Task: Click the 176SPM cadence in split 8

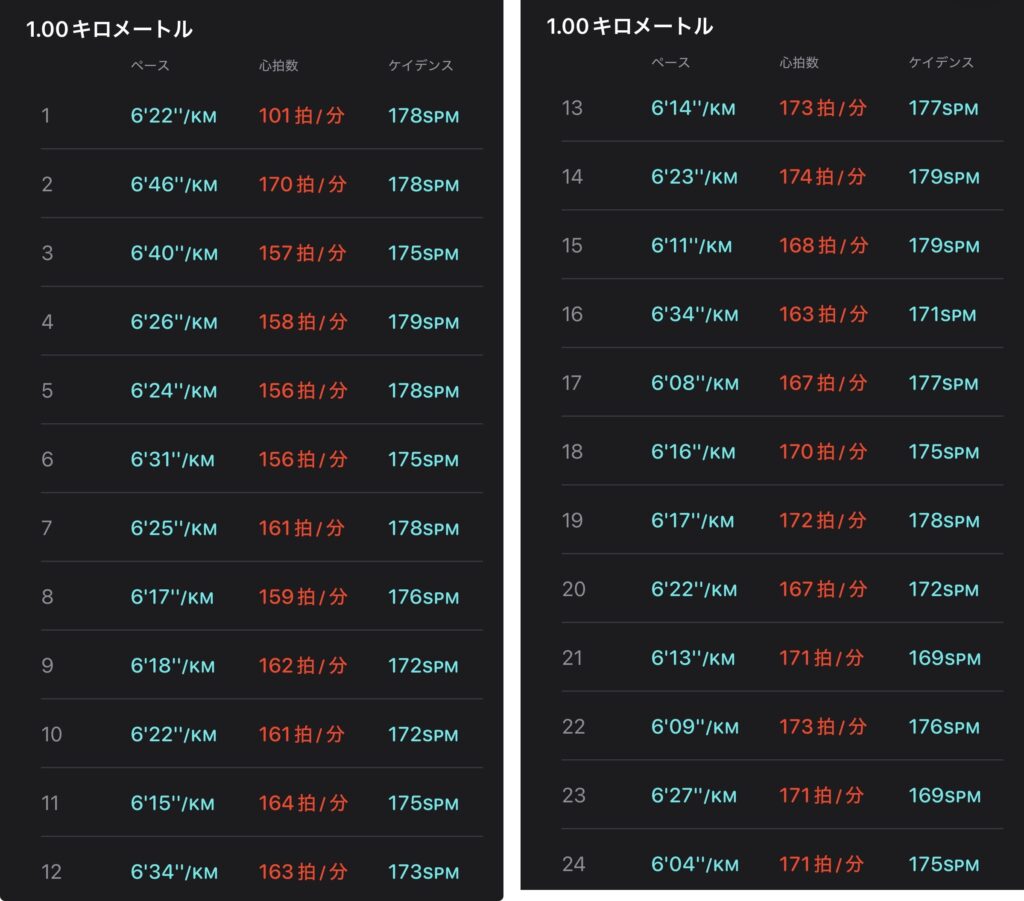Action: pos(423,596)
